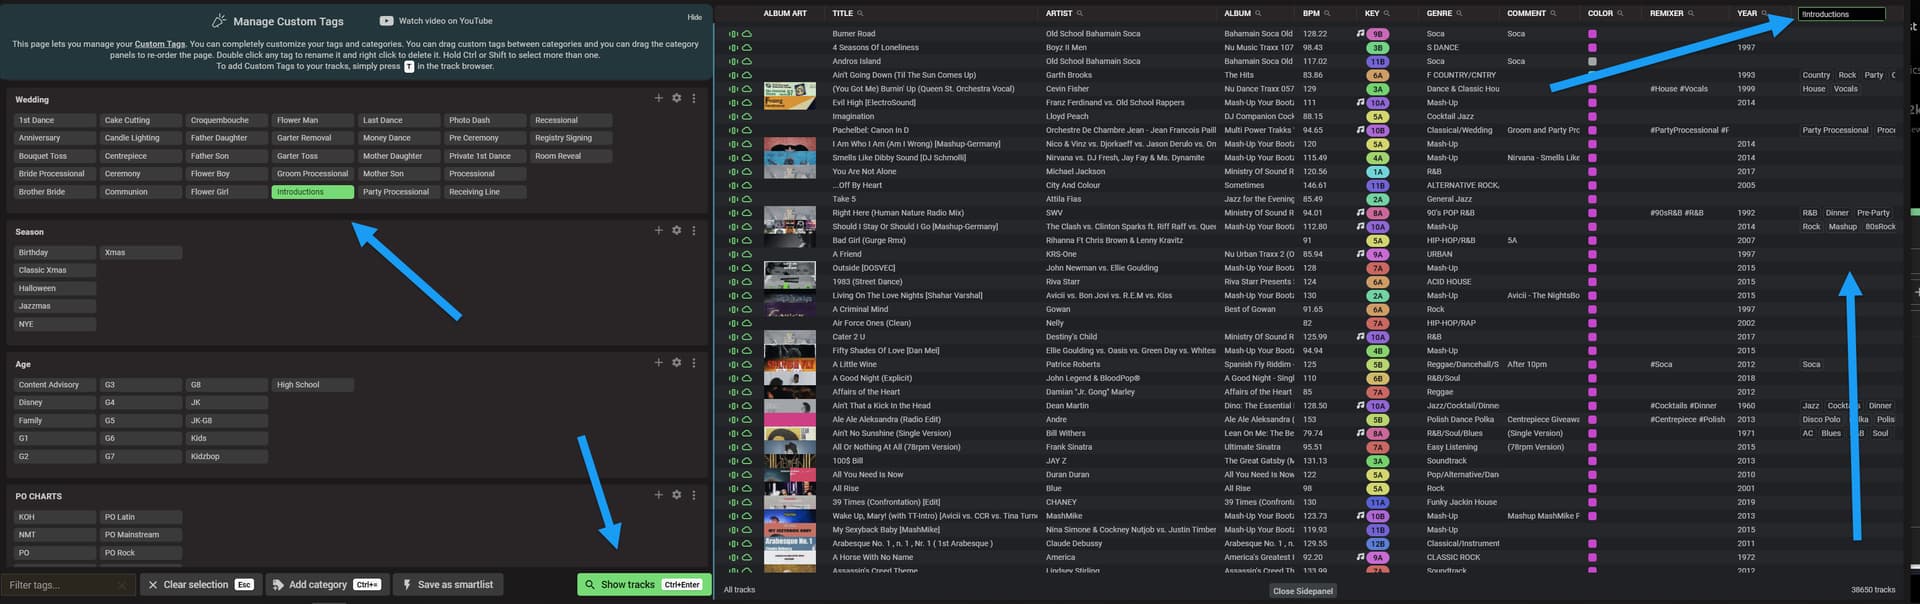Add a new tag to Wedding category
Viewport: 1920px width, 604px height.
pos(658,98)
